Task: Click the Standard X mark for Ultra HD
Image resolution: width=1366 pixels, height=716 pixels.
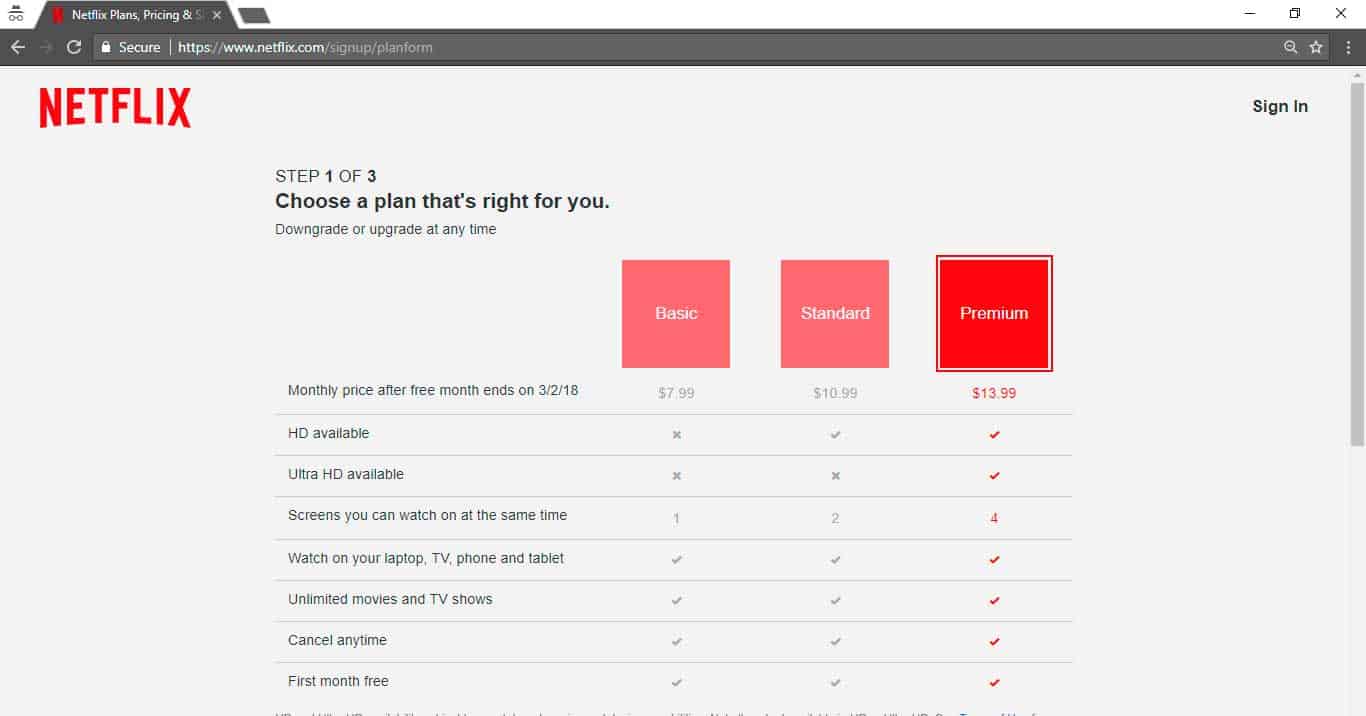Action: pos(835,476)
